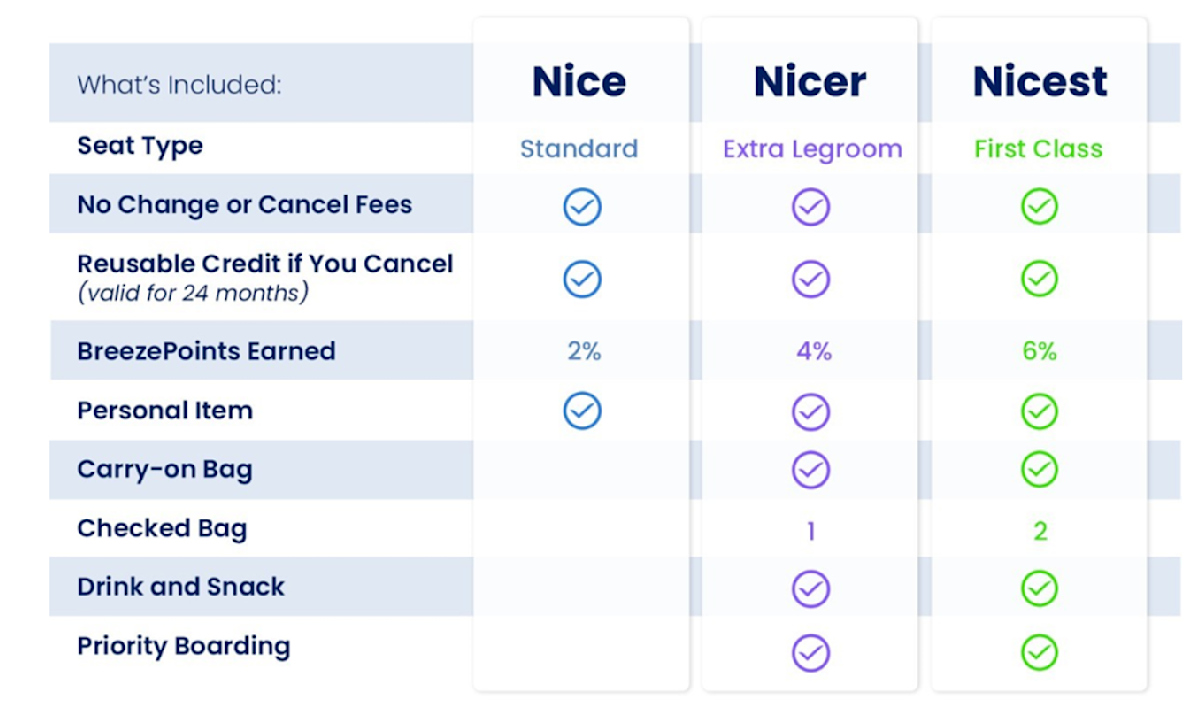Click the Standard seat type text
1200x717 pixels.
579,149
